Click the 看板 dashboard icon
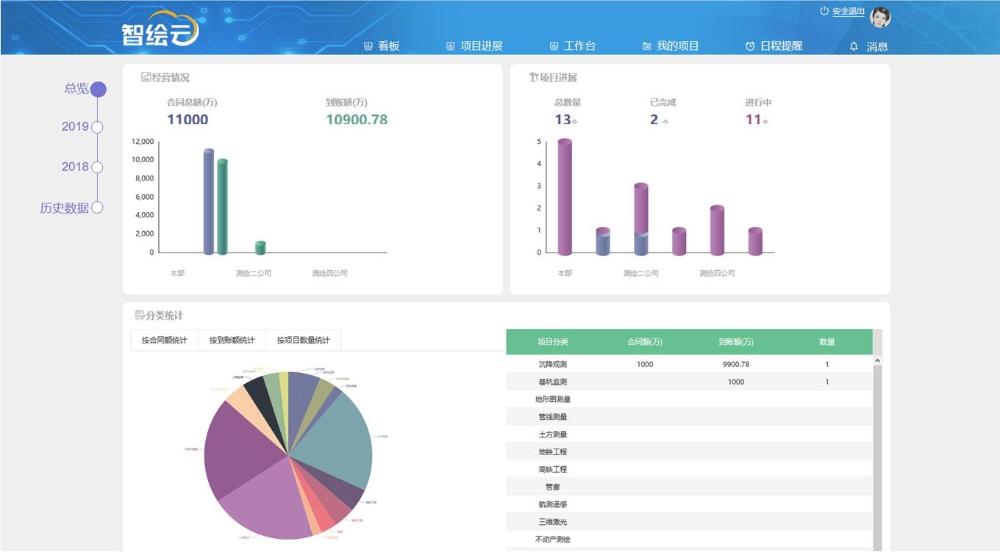The image size is (1000, 552). coord(368,46)
